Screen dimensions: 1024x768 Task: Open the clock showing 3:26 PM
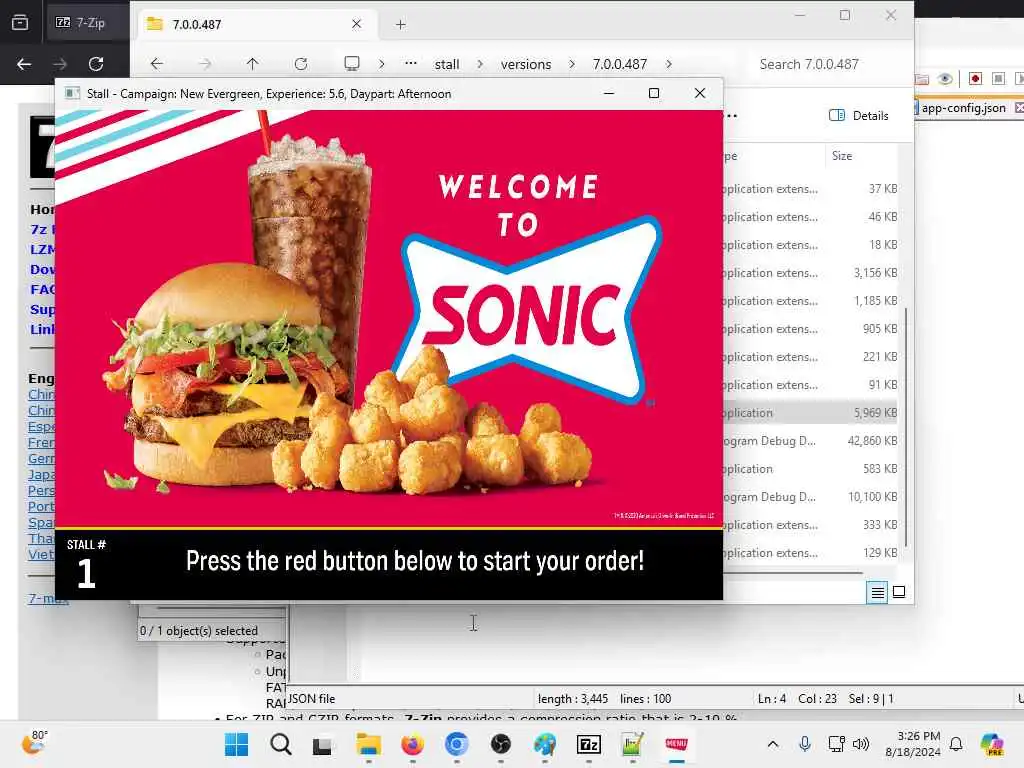click(912, 744)
